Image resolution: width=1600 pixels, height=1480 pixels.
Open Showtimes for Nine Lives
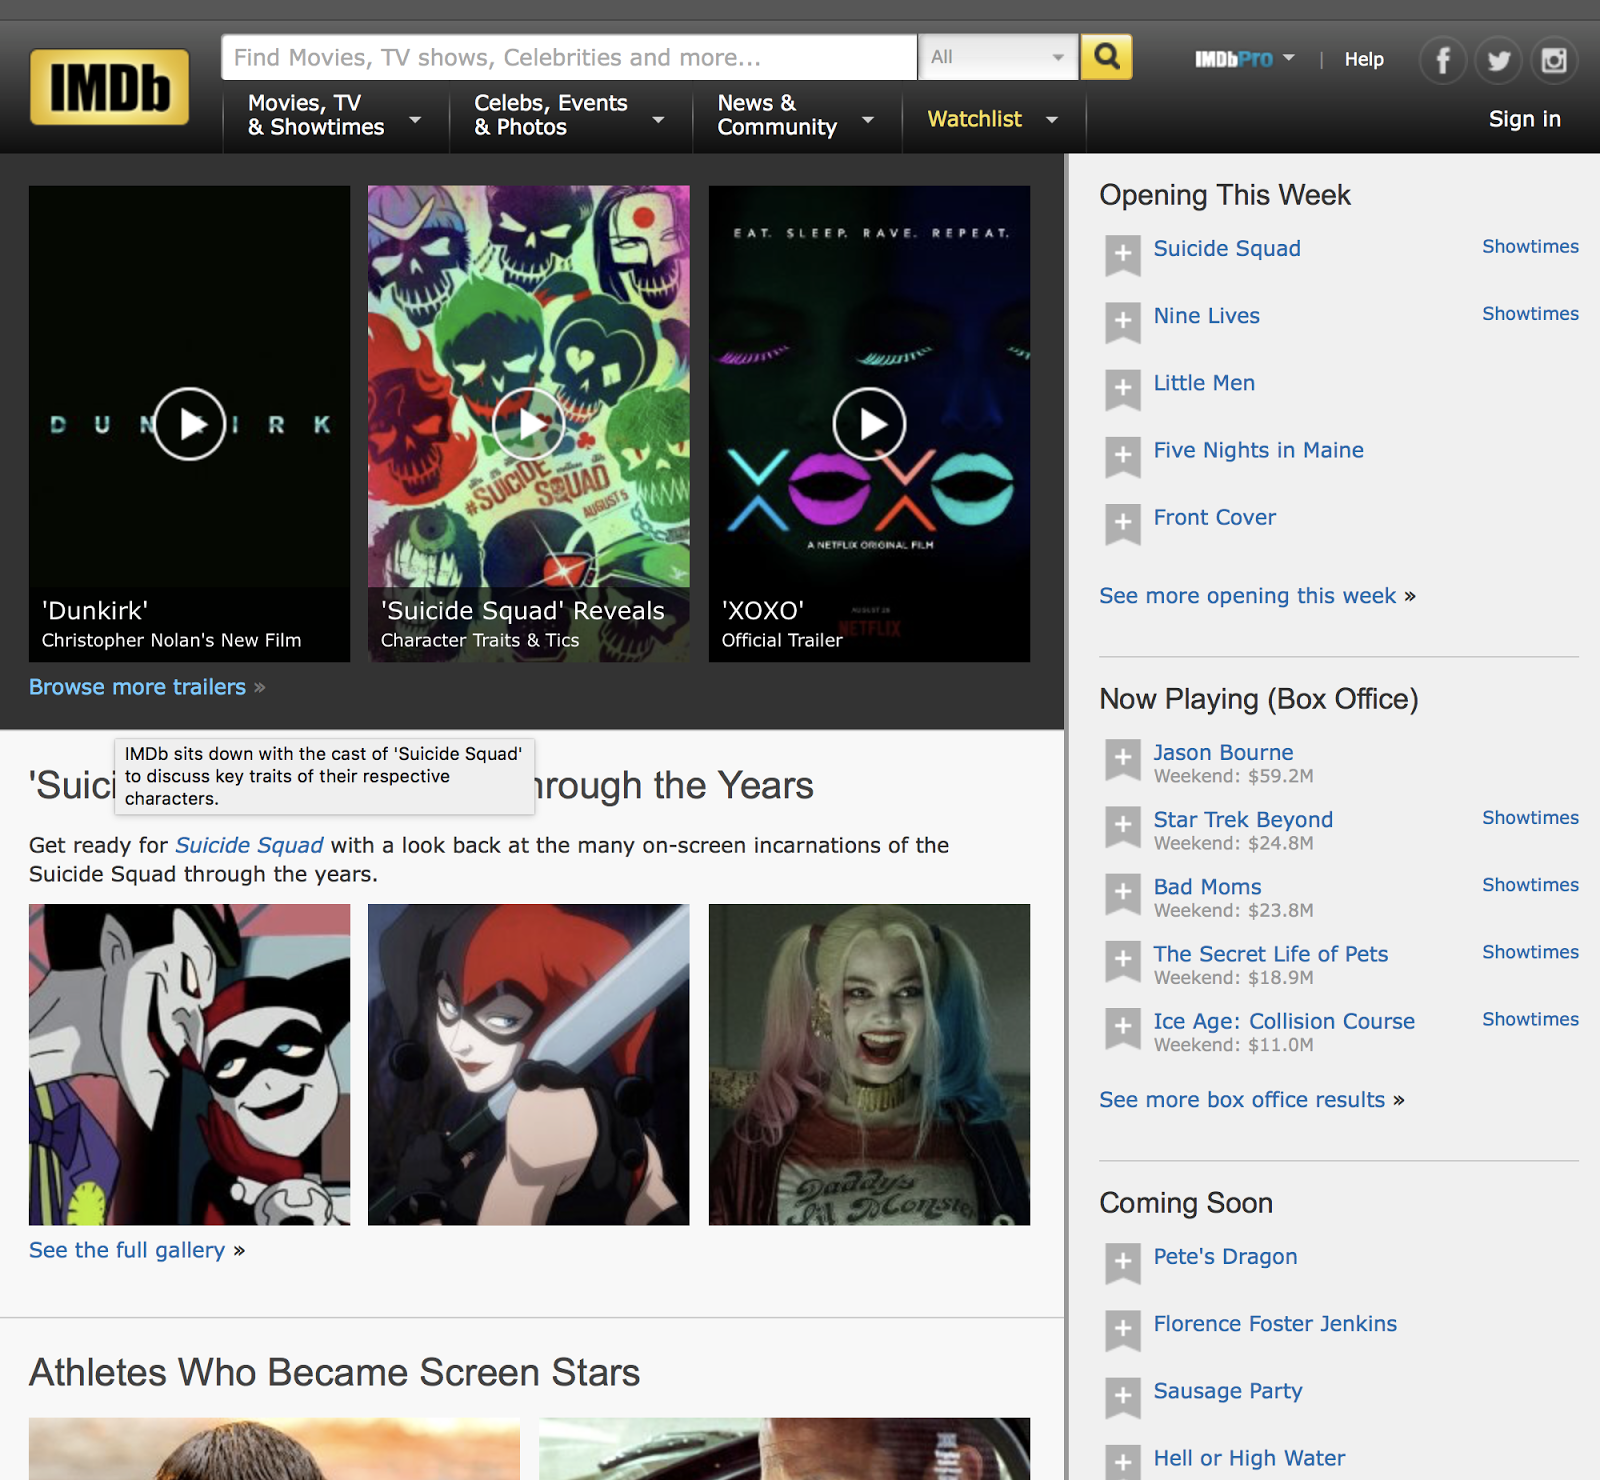pyautogui.click(x=1530, y=313)
